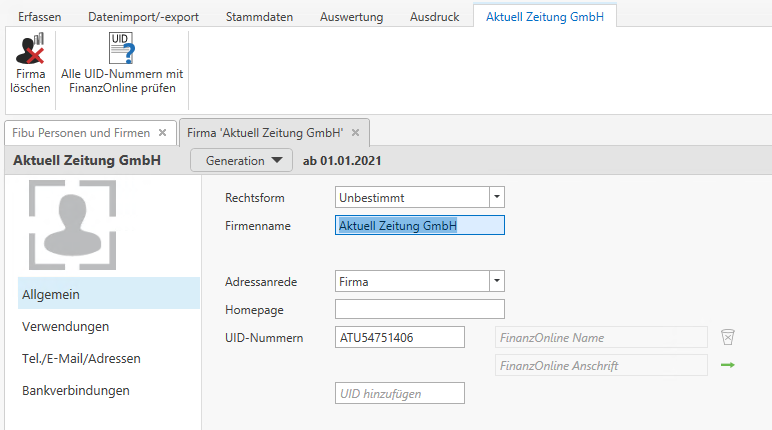Image resolution: width=772 pixels, height=430 pixels.
Task: Close the Firma 'Aktuell Zeitung GmbH' tab
Action: tap(355, 132)
